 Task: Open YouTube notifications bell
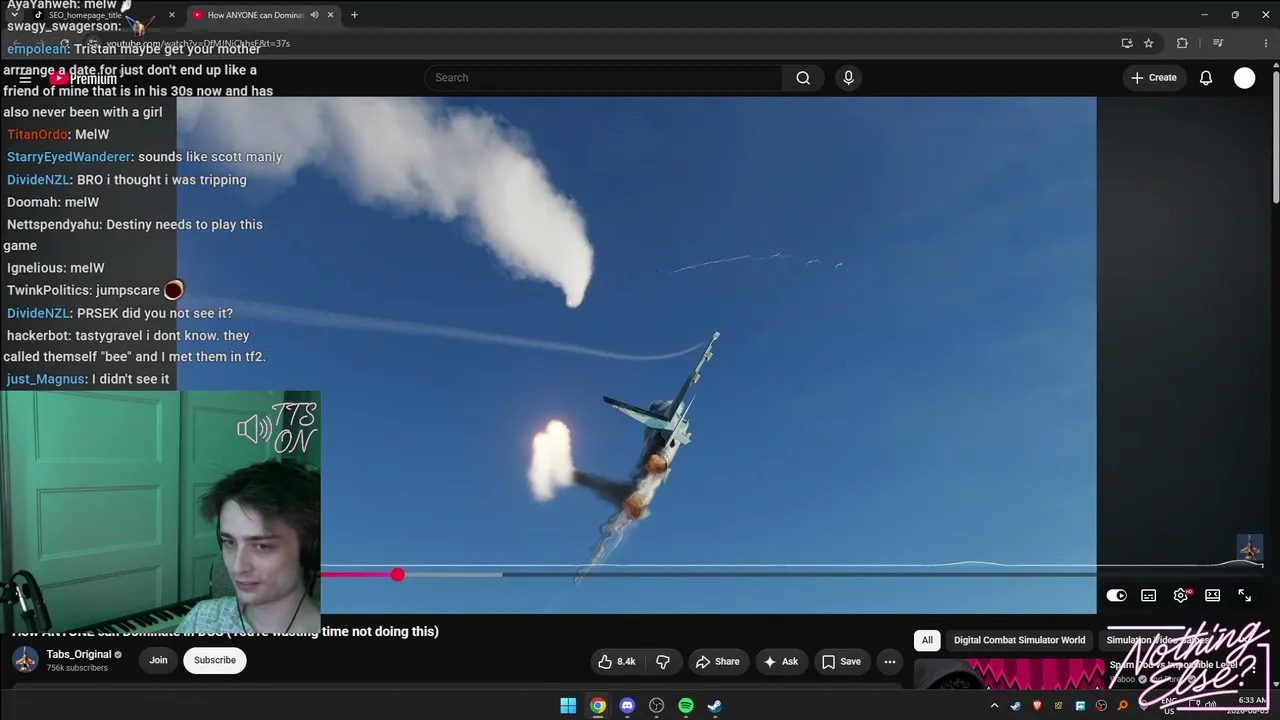[x=1206, y=78]
